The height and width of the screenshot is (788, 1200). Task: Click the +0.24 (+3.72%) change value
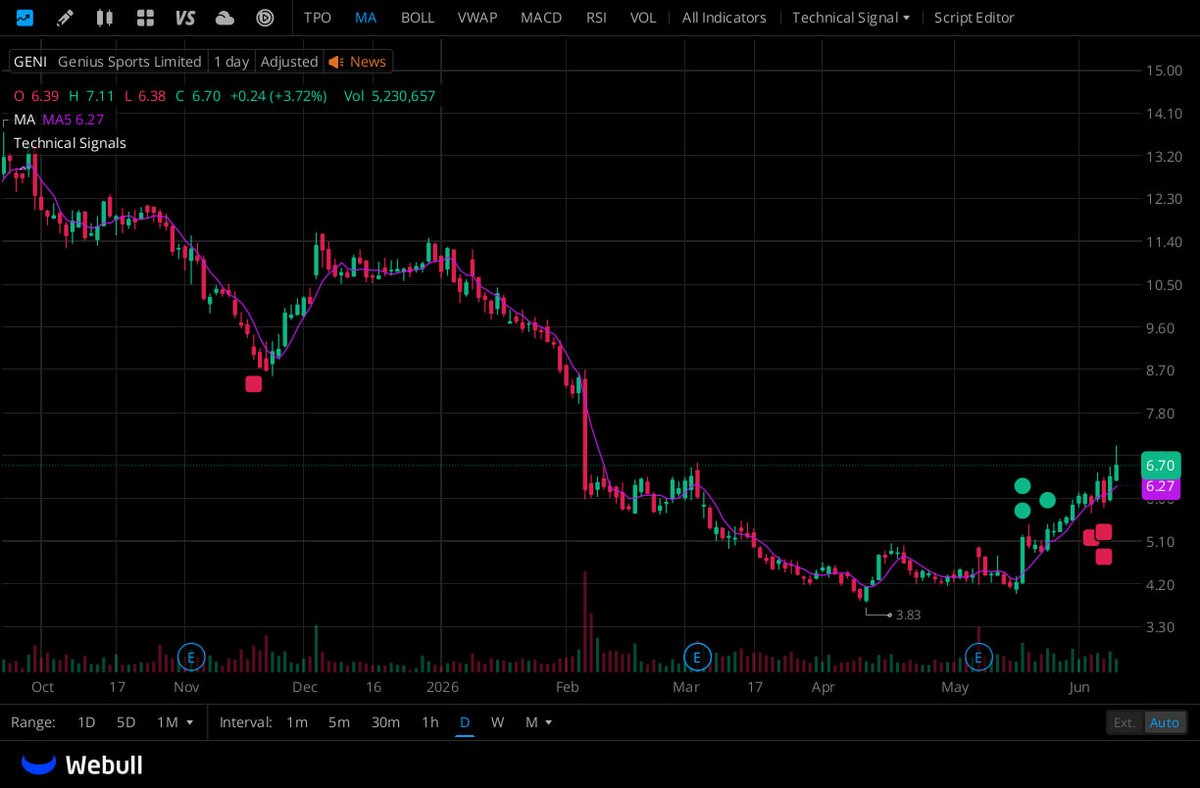pyautogui.click(x=278, y=96)
